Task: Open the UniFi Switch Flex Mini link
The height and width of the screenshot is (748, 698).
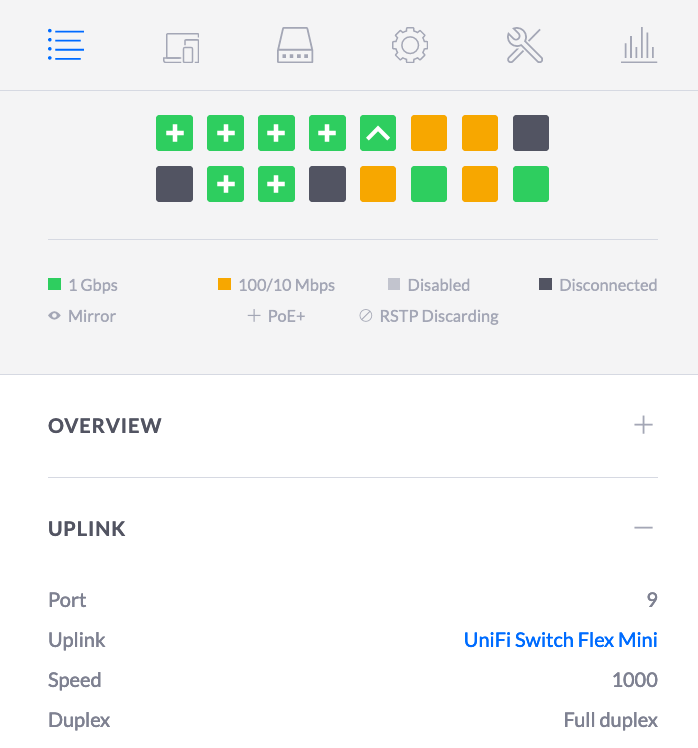Action: click(x=560, y=640)
